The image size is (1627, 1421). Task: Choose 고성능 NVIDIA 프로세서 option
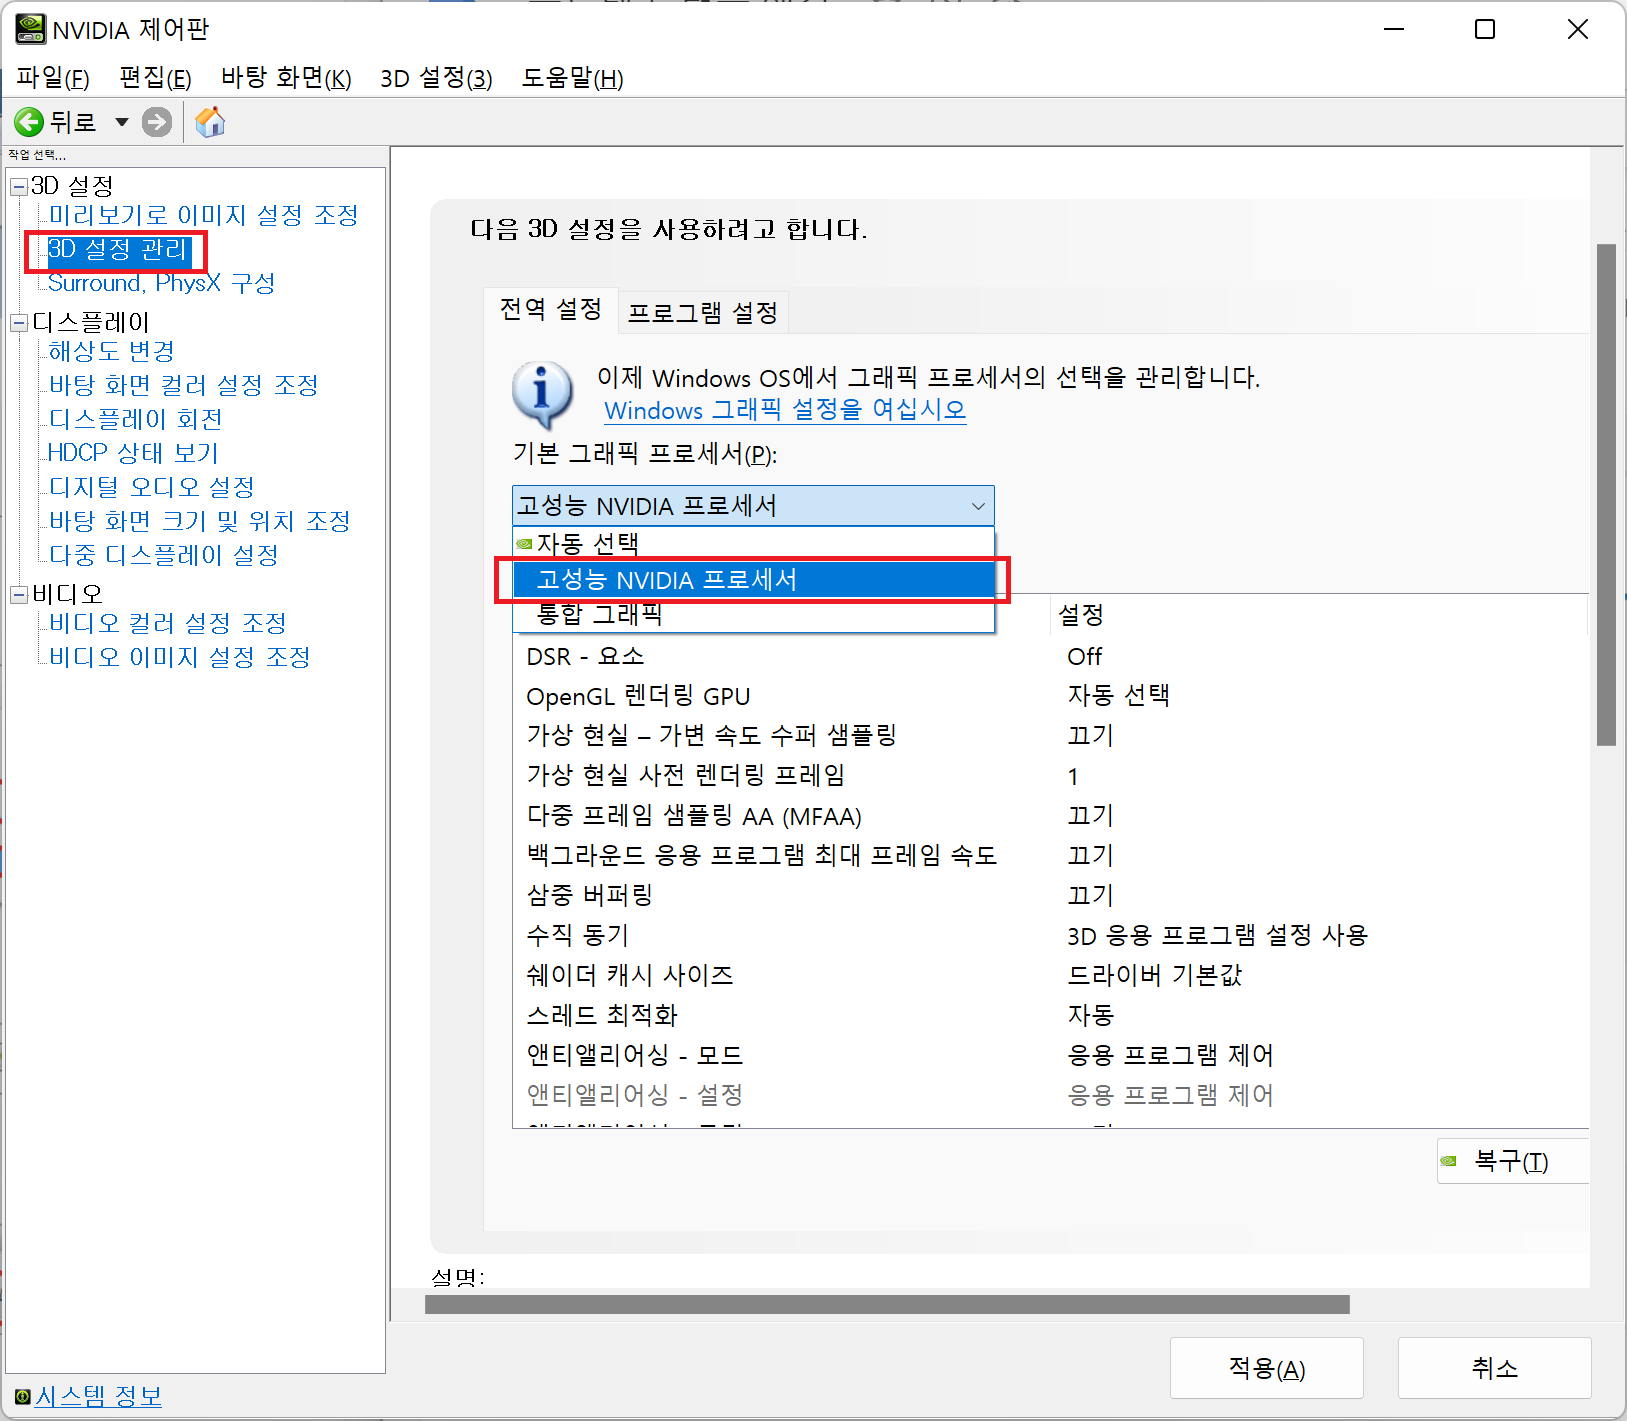pyautogui.click(x=753, y=580)
